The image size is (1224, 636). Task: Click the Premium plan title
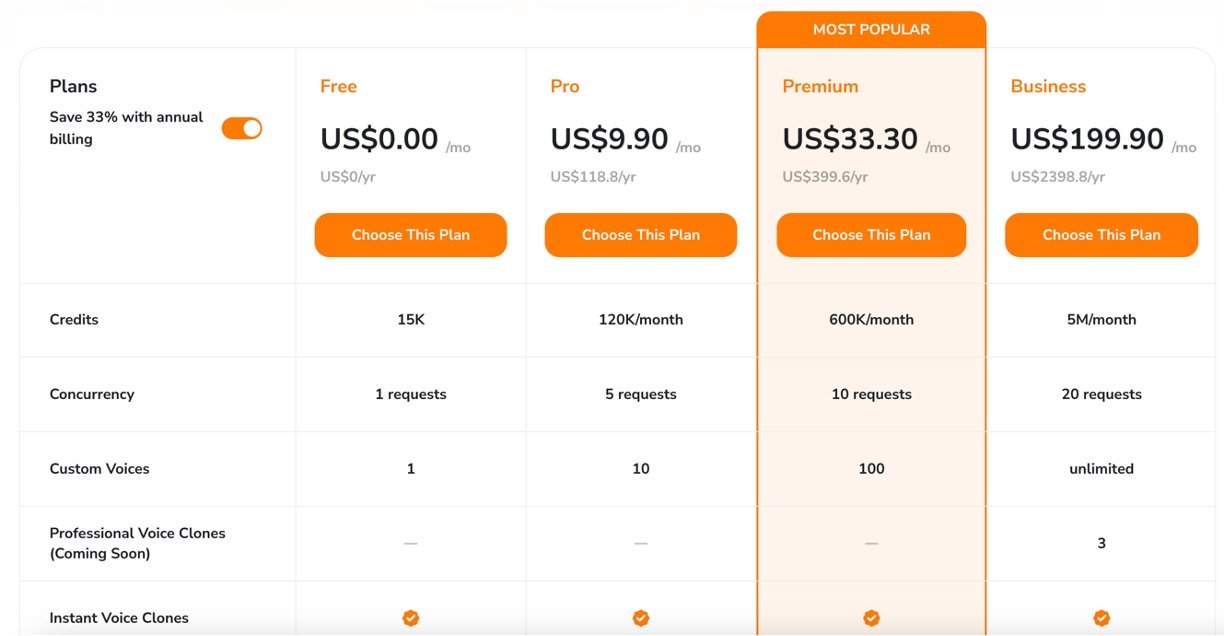pos(820,87)
